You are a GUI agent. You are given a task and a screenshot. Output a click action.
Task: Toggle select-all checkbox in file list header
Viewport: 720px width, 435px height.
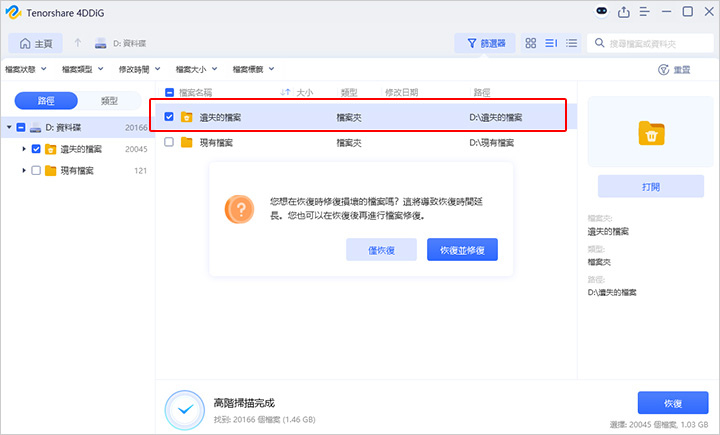point(169,92)
